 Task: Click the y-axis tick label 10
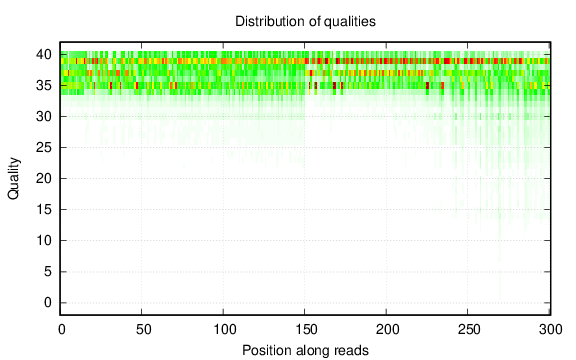pyautogui.click(x=44, y=241)
